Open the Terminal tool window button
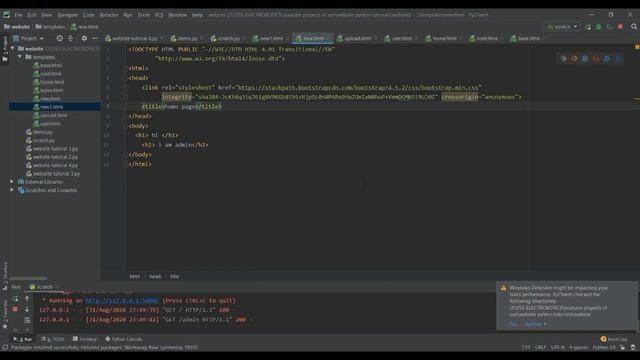 [x=84, y=339]
